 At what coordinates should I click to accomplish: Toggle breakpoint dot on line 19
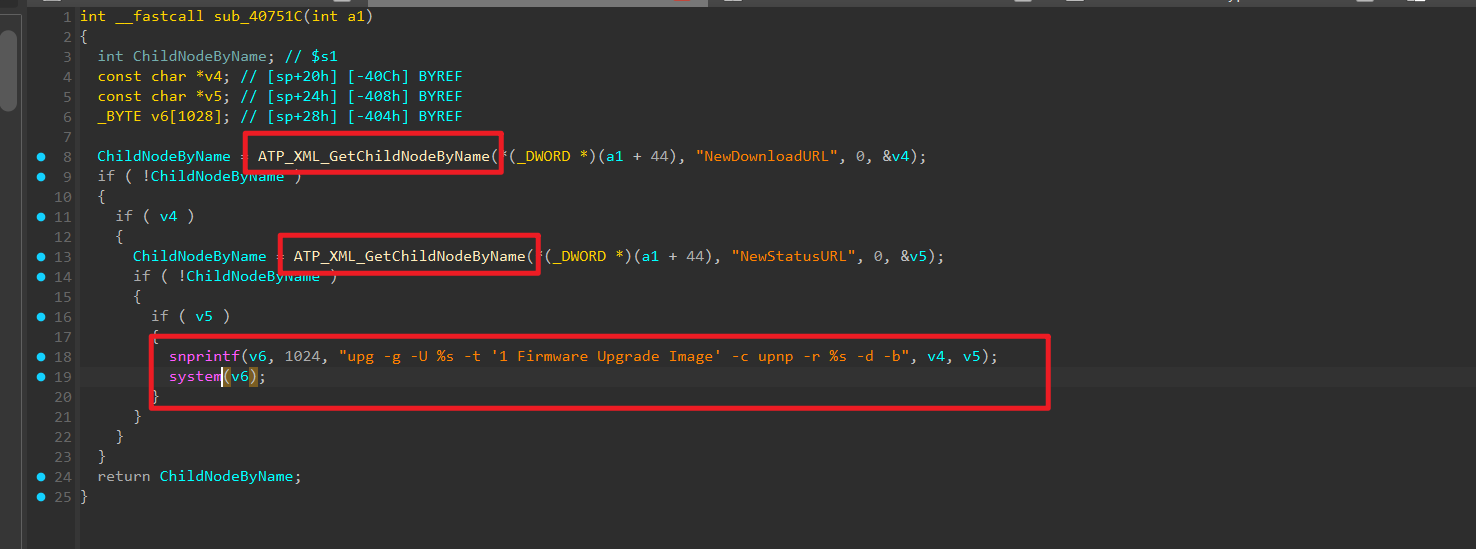click(41, 377)
